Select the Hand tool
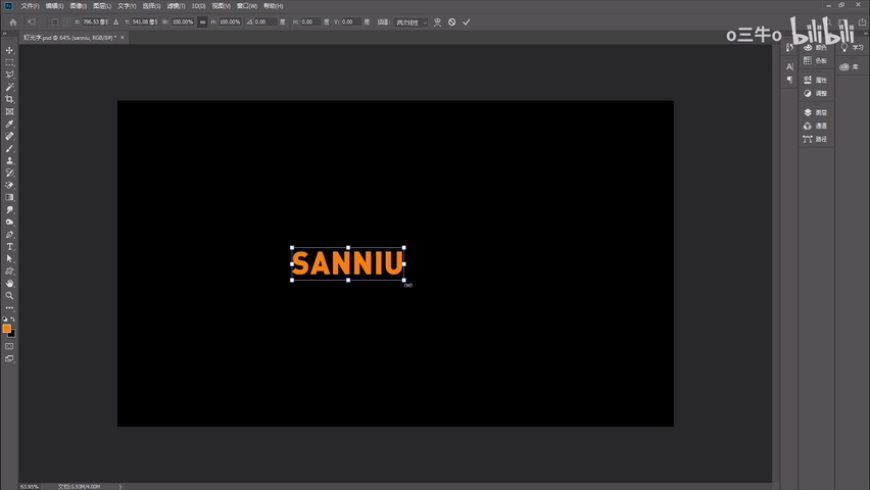Screen dimensions: 870x490 [x=10, y=283]
